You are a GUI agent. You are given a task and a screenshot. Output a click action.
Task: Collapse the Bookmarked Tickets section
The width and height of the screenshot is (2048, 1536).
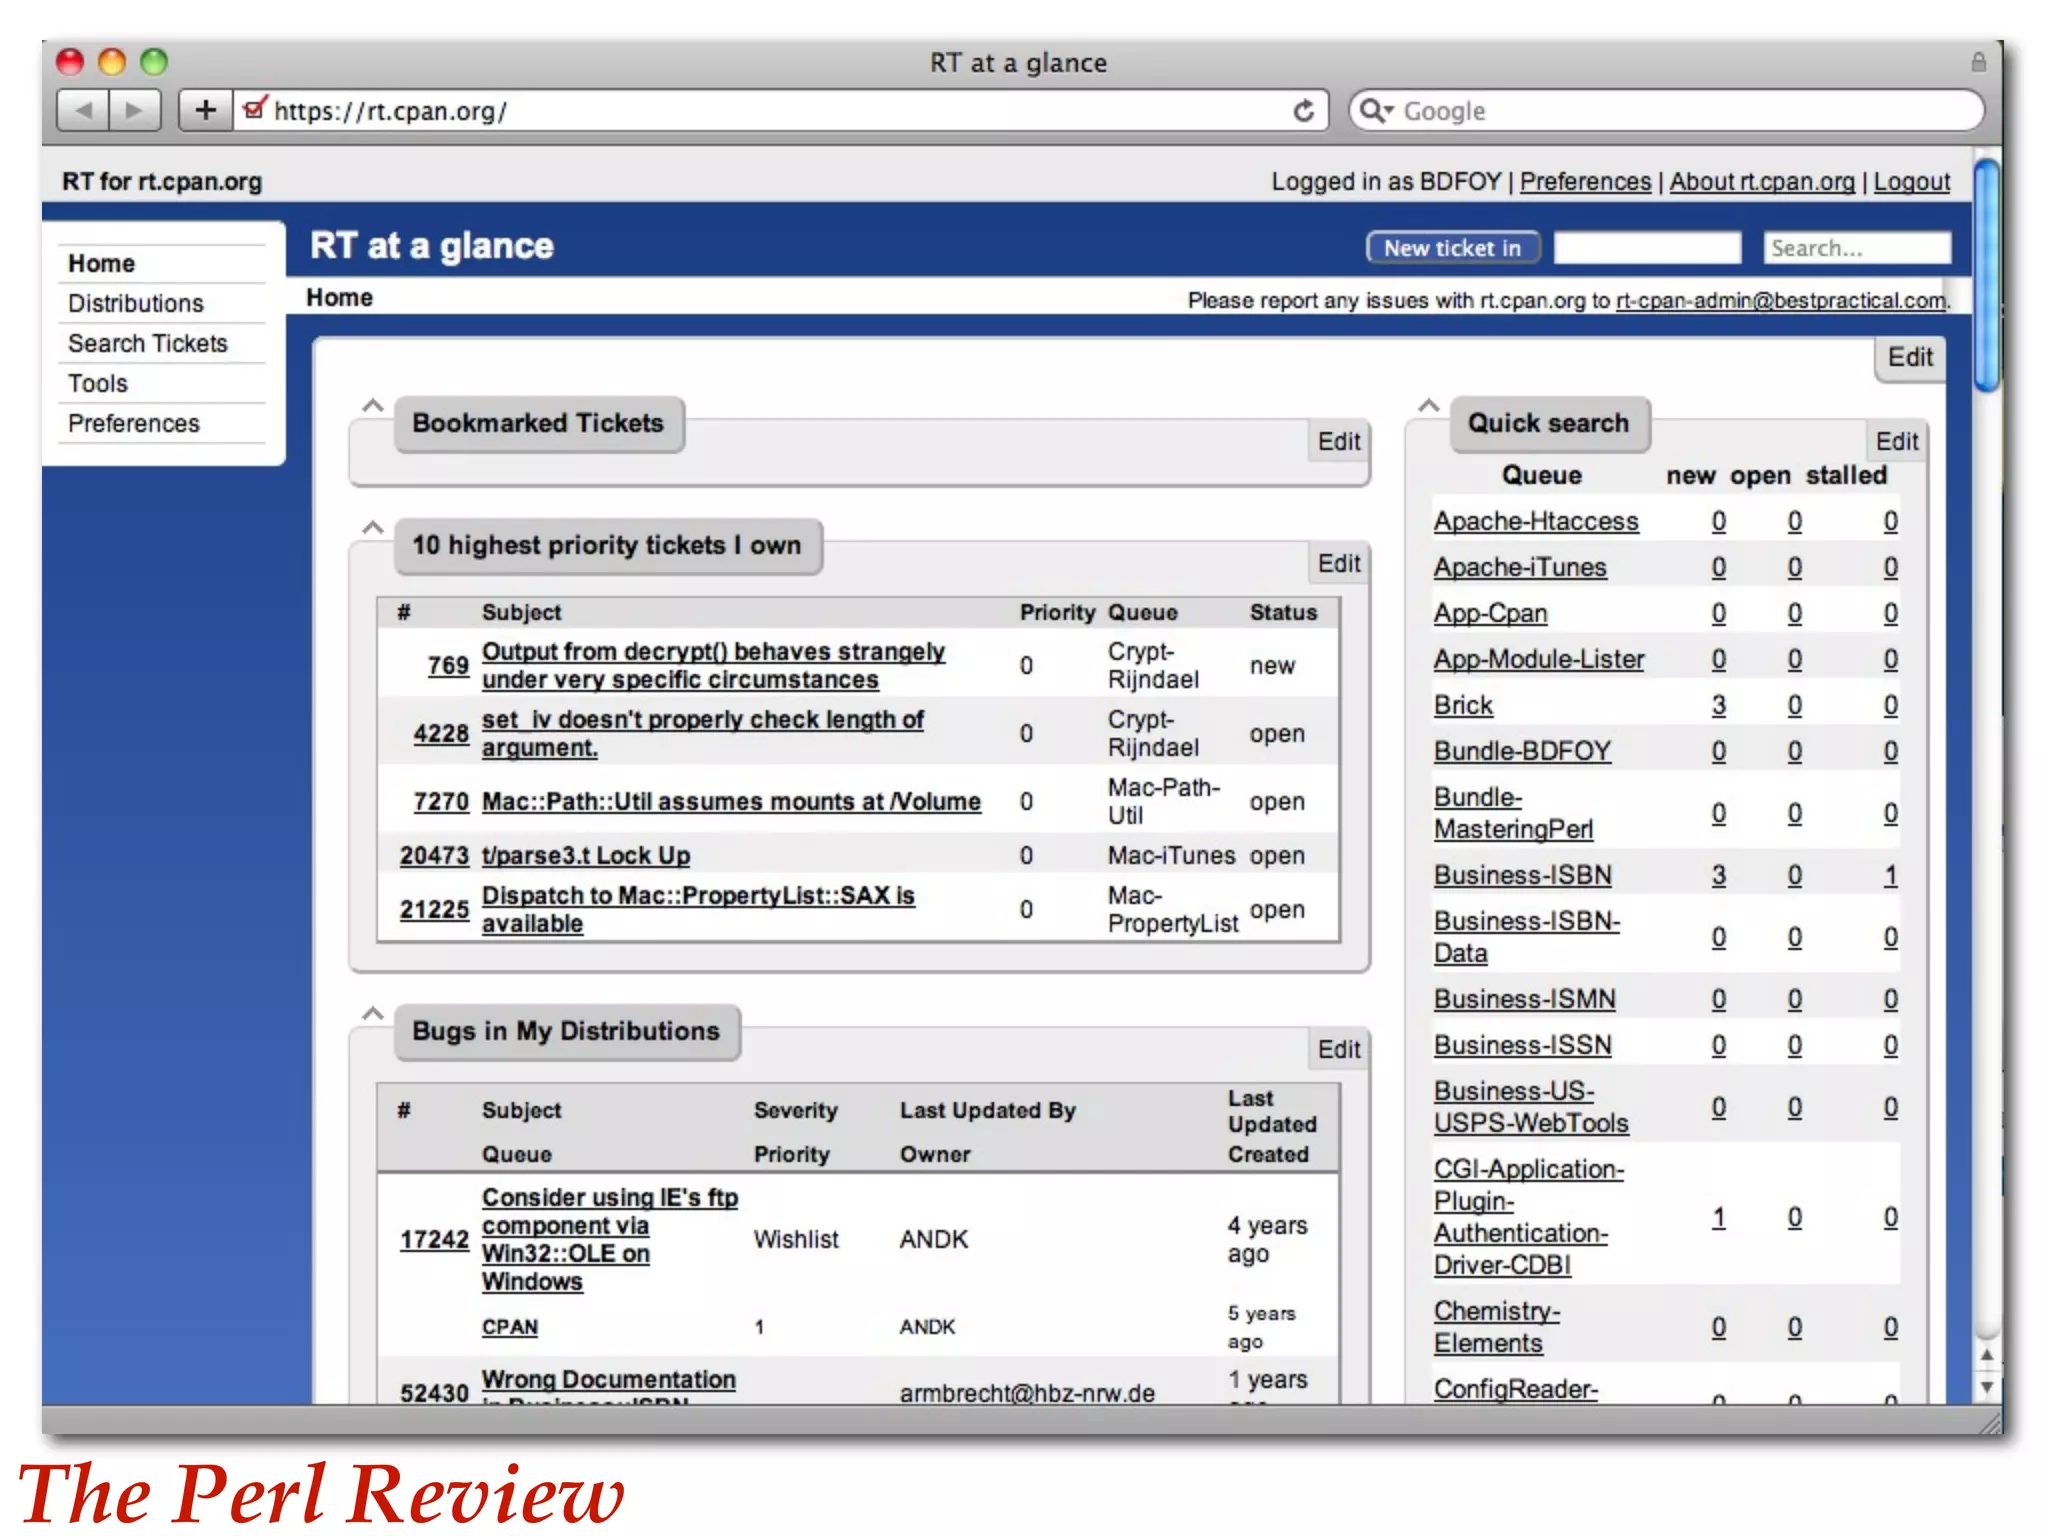point(372,406)
